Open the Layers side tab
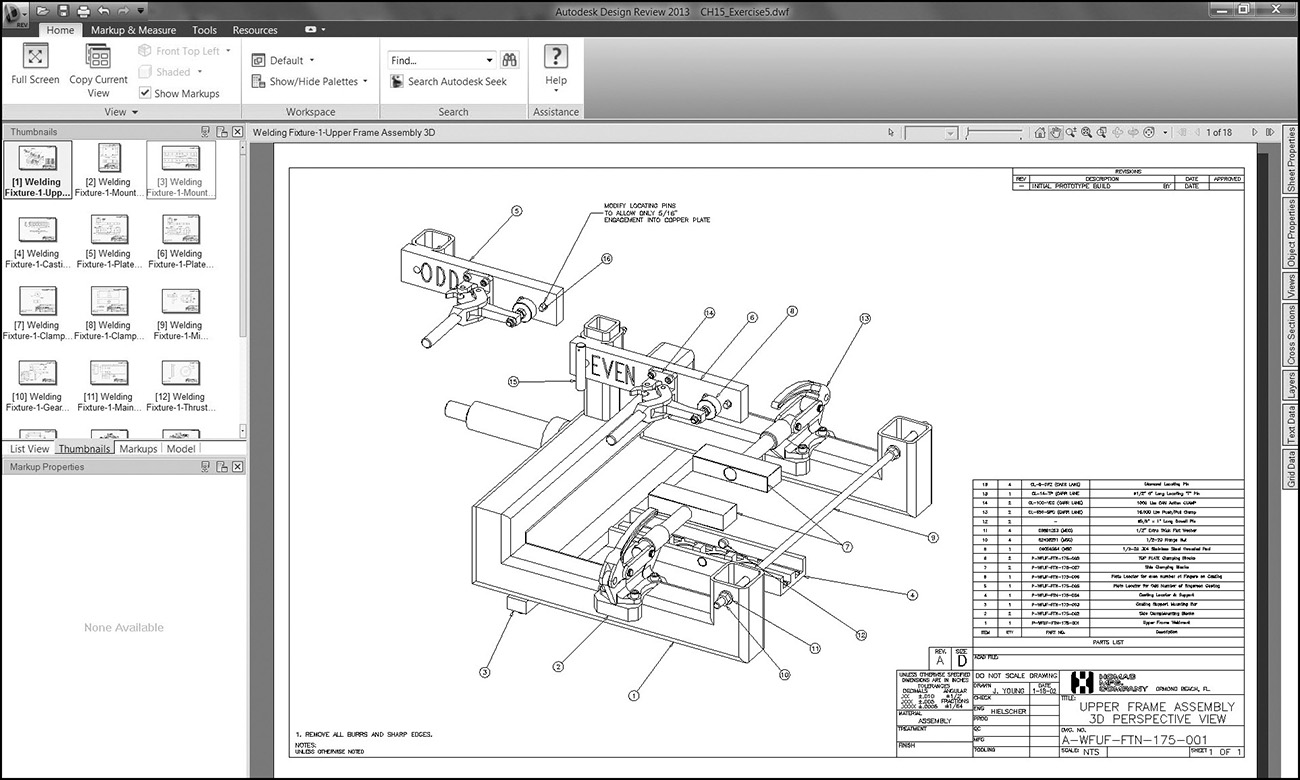The height and width of the screenshot is (780, 1300). click(x=1291, y=385)
